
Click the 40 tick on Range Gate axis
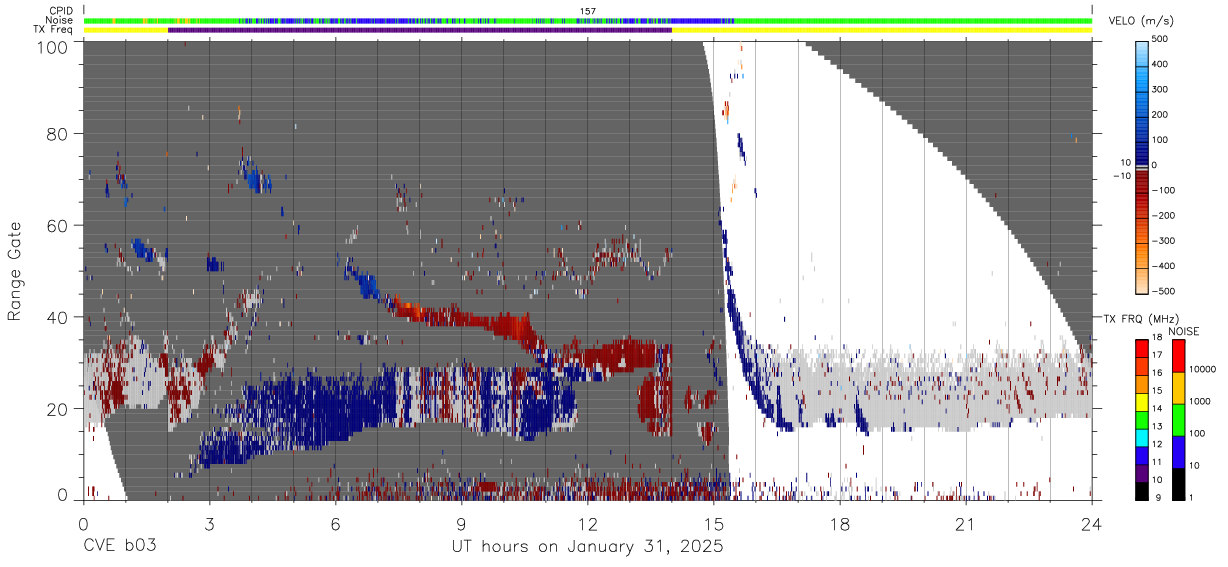click(x=57, y=317)
